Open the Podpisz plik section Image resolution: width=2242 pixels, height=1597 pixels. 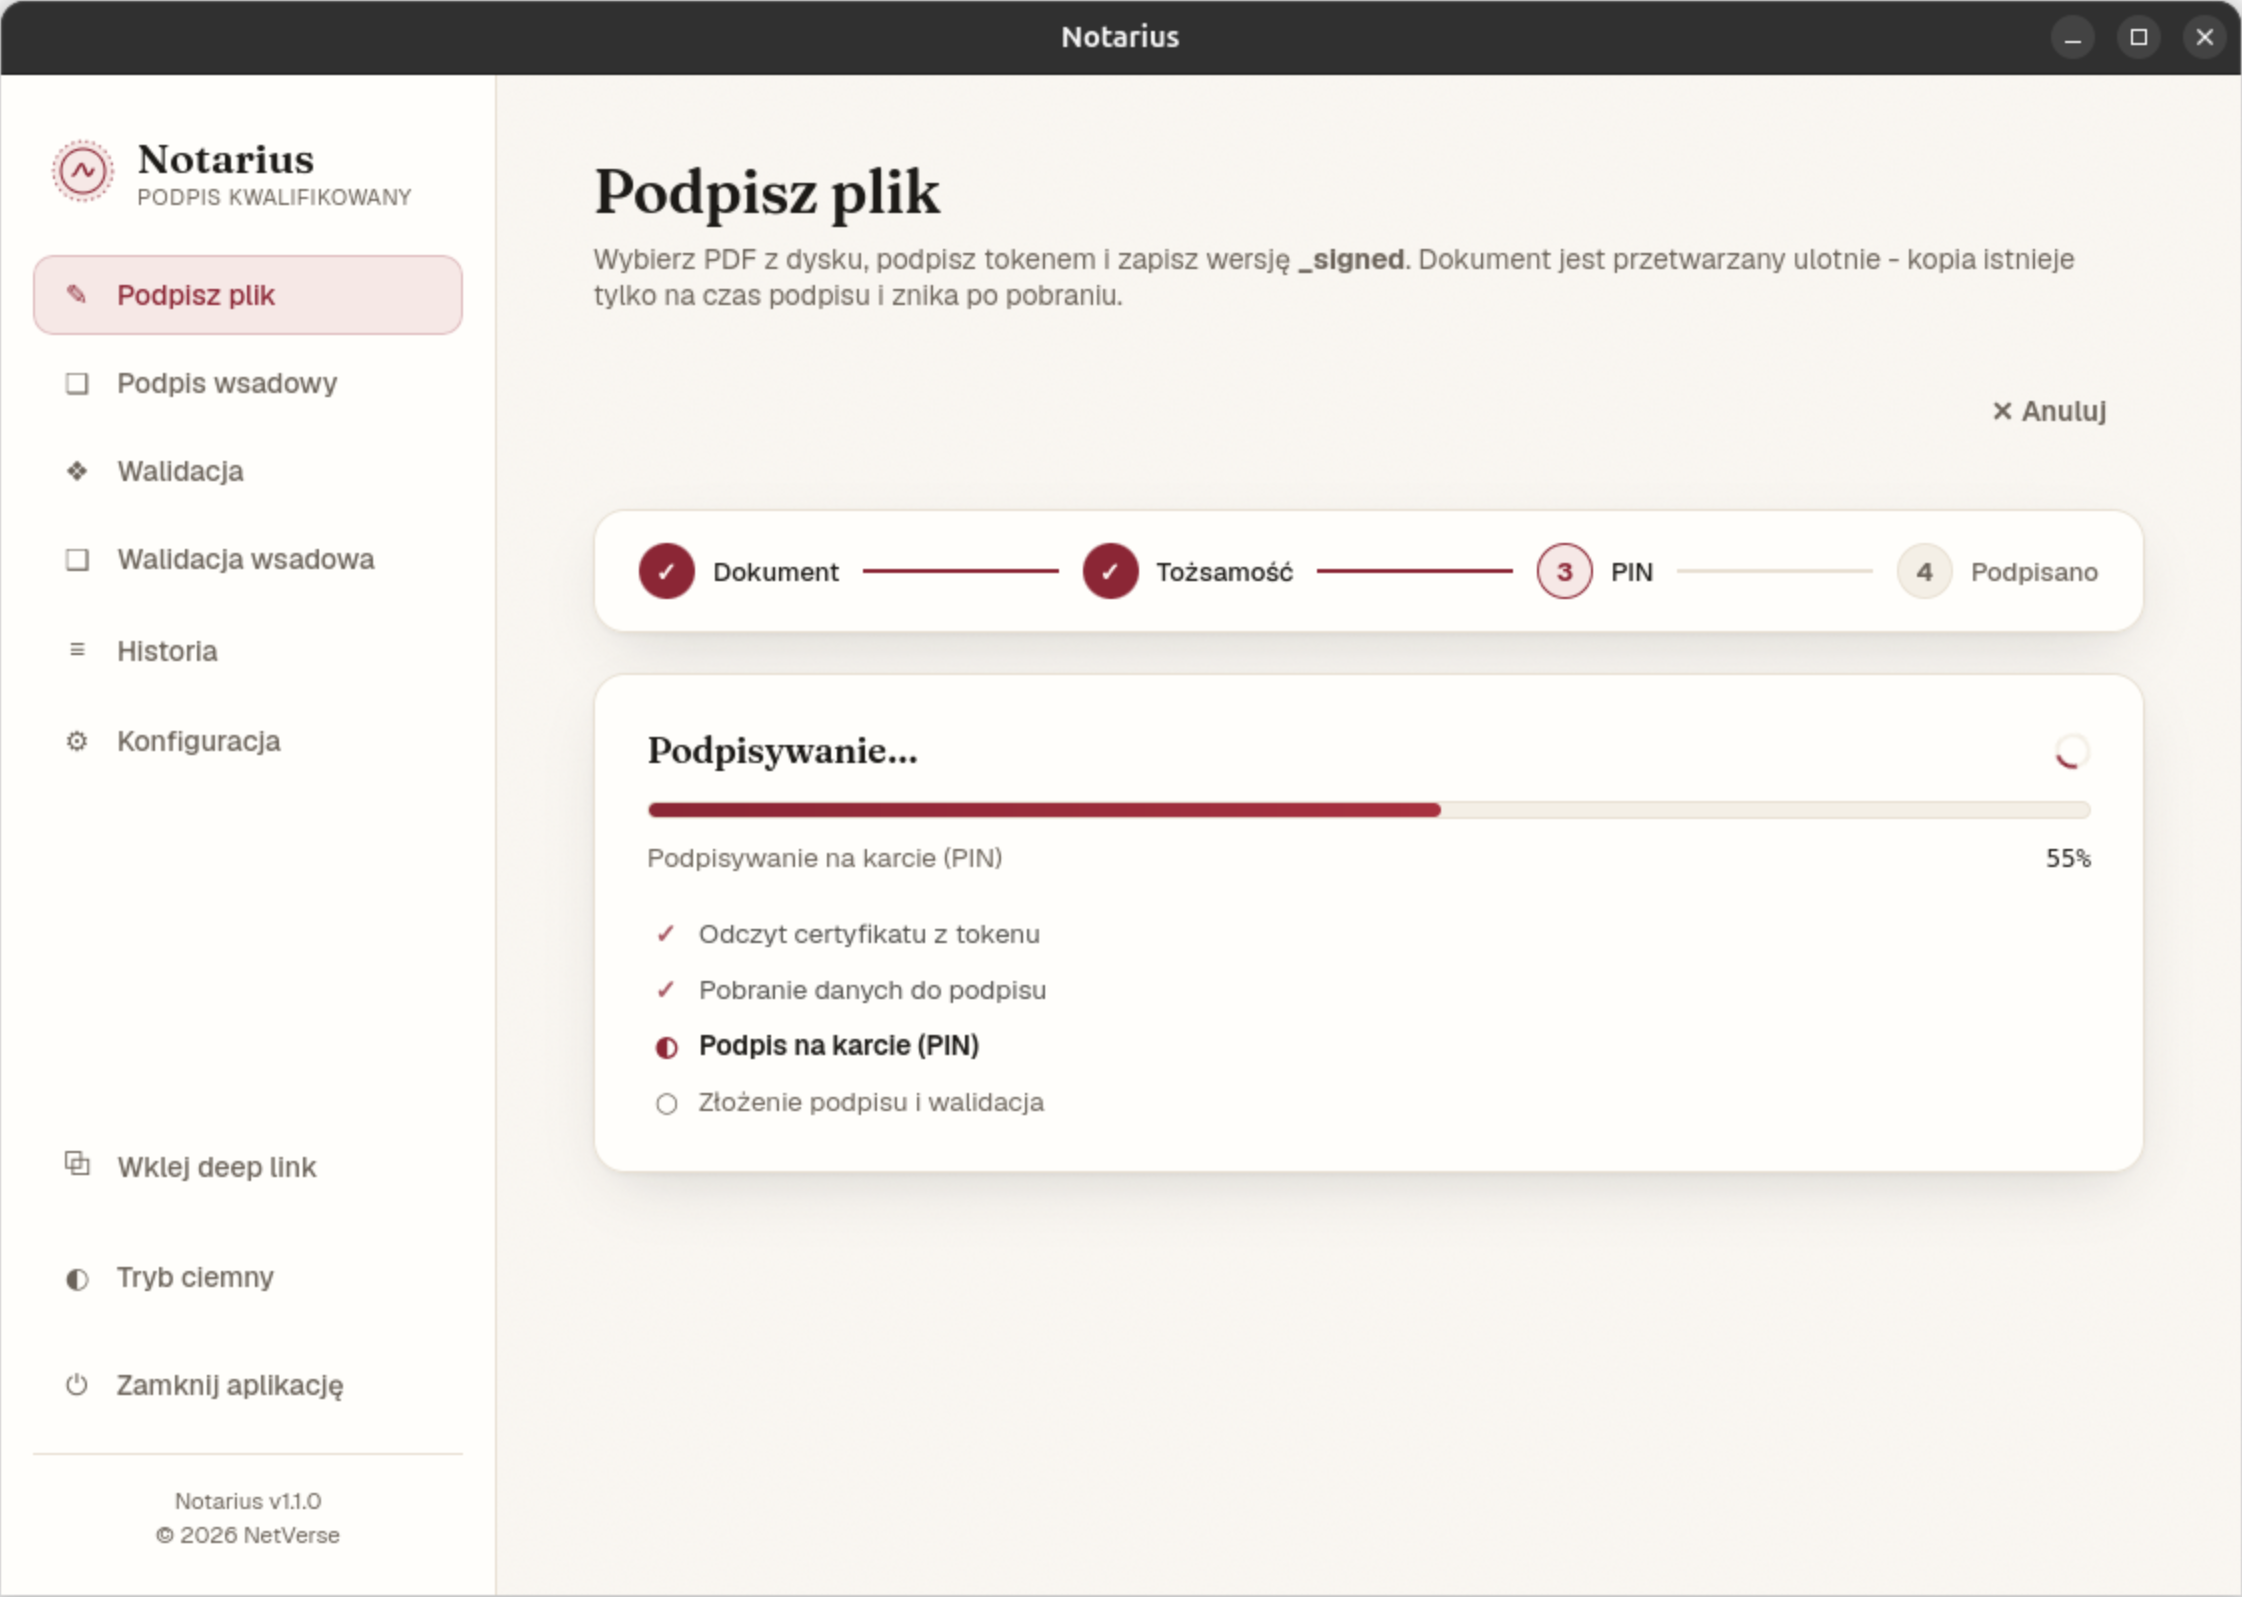click(248, 295)
